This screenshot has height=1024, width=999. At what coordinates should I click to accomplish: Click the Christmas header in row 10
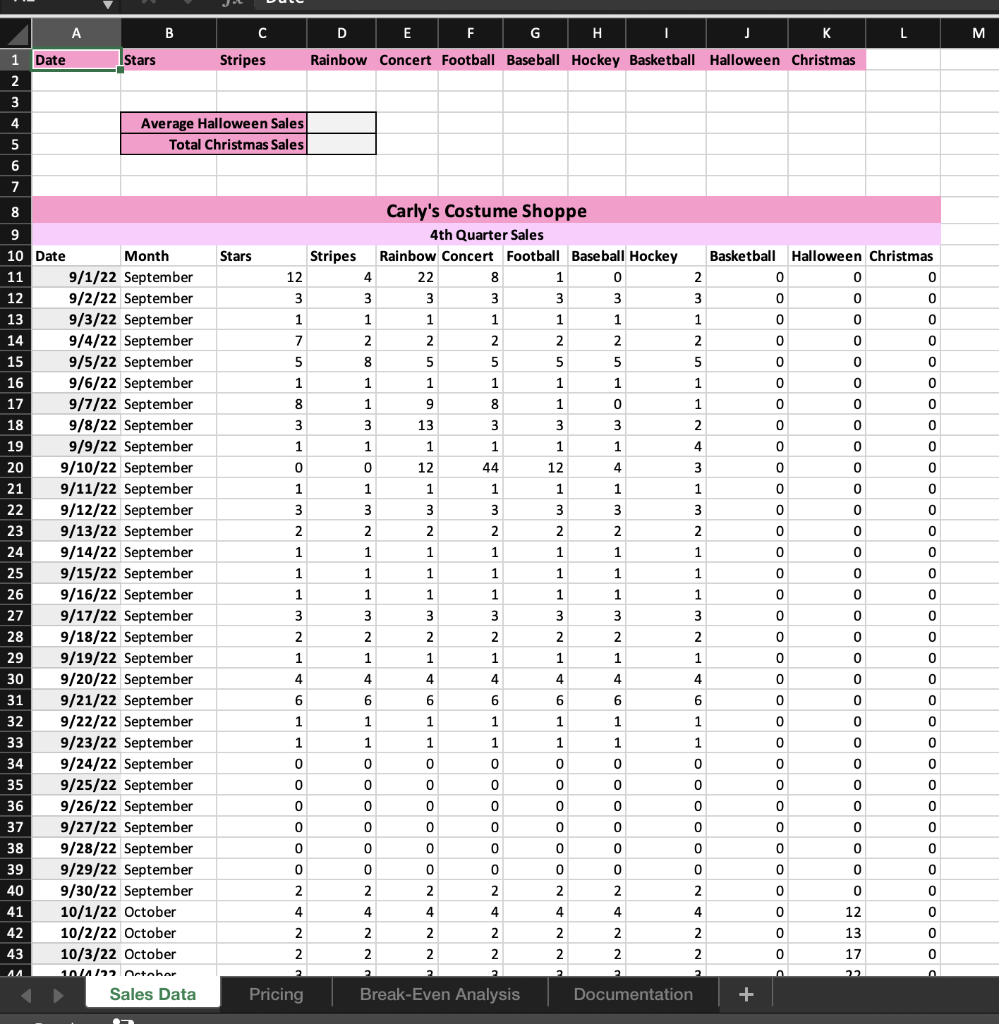pyautogui.click(x=903, y=256)
